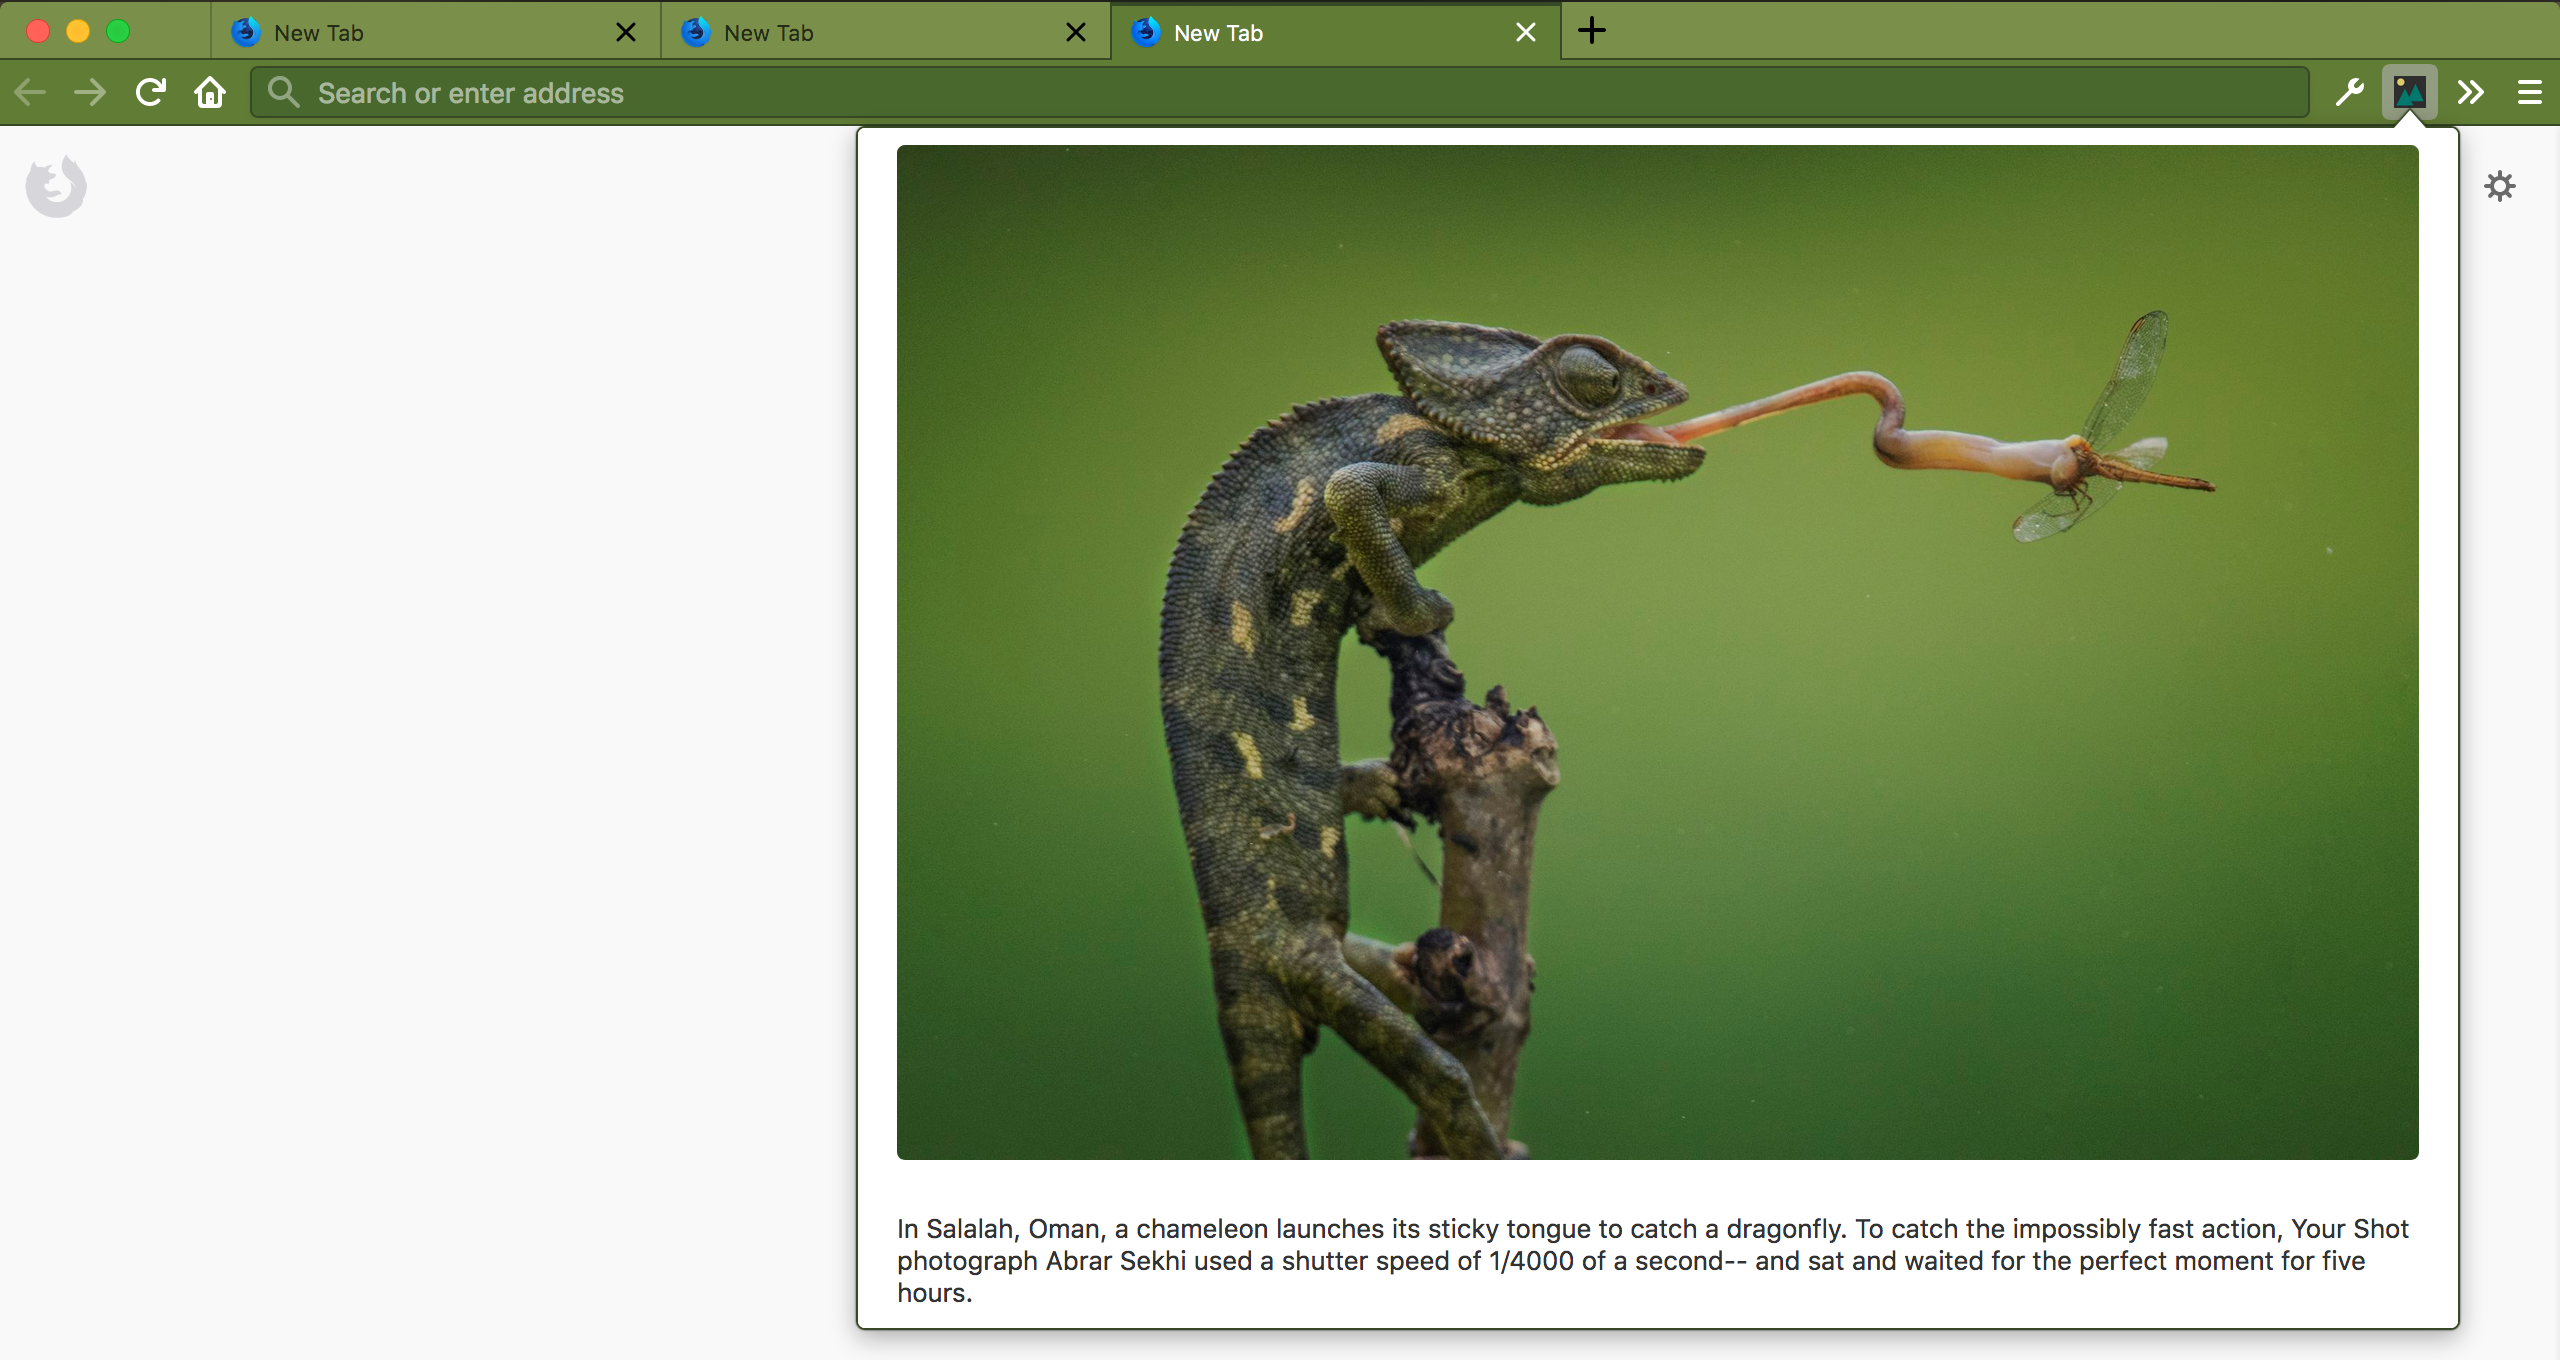Open the hamburger application menu
Image resolution: width=2560 pixels, height=1360 pixels.
pos(2530,93)
